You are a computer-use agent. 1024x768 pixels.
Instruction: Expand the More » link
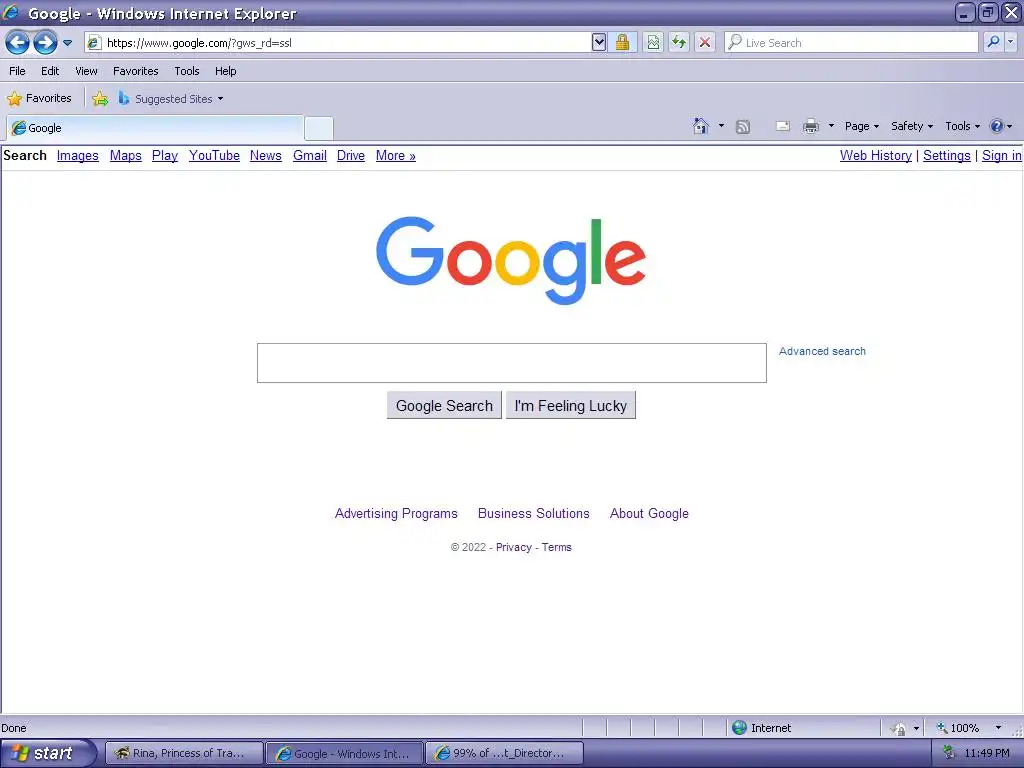pyautogui.click(x=396, y=155)
